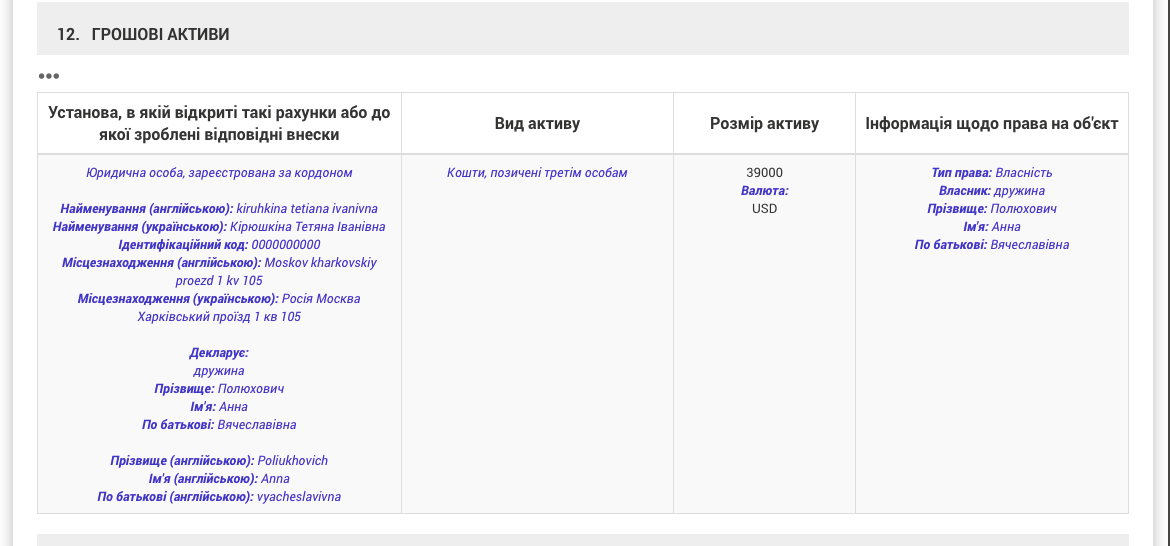Click the 'Інформація щодо права на об'єкт' header

pyautogui.click(x=991, y=124)
